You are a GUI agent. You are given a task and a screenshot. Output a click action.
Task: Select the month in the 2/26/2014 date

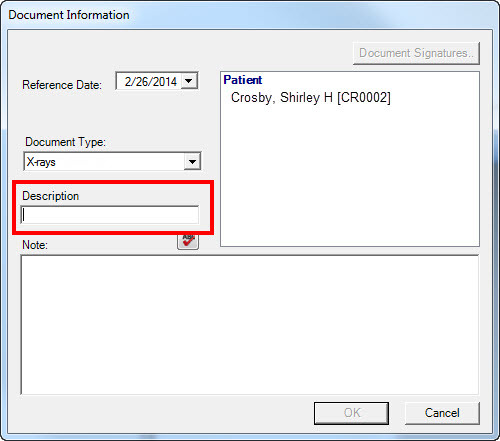pyautogui.click(x=128, y=82)
